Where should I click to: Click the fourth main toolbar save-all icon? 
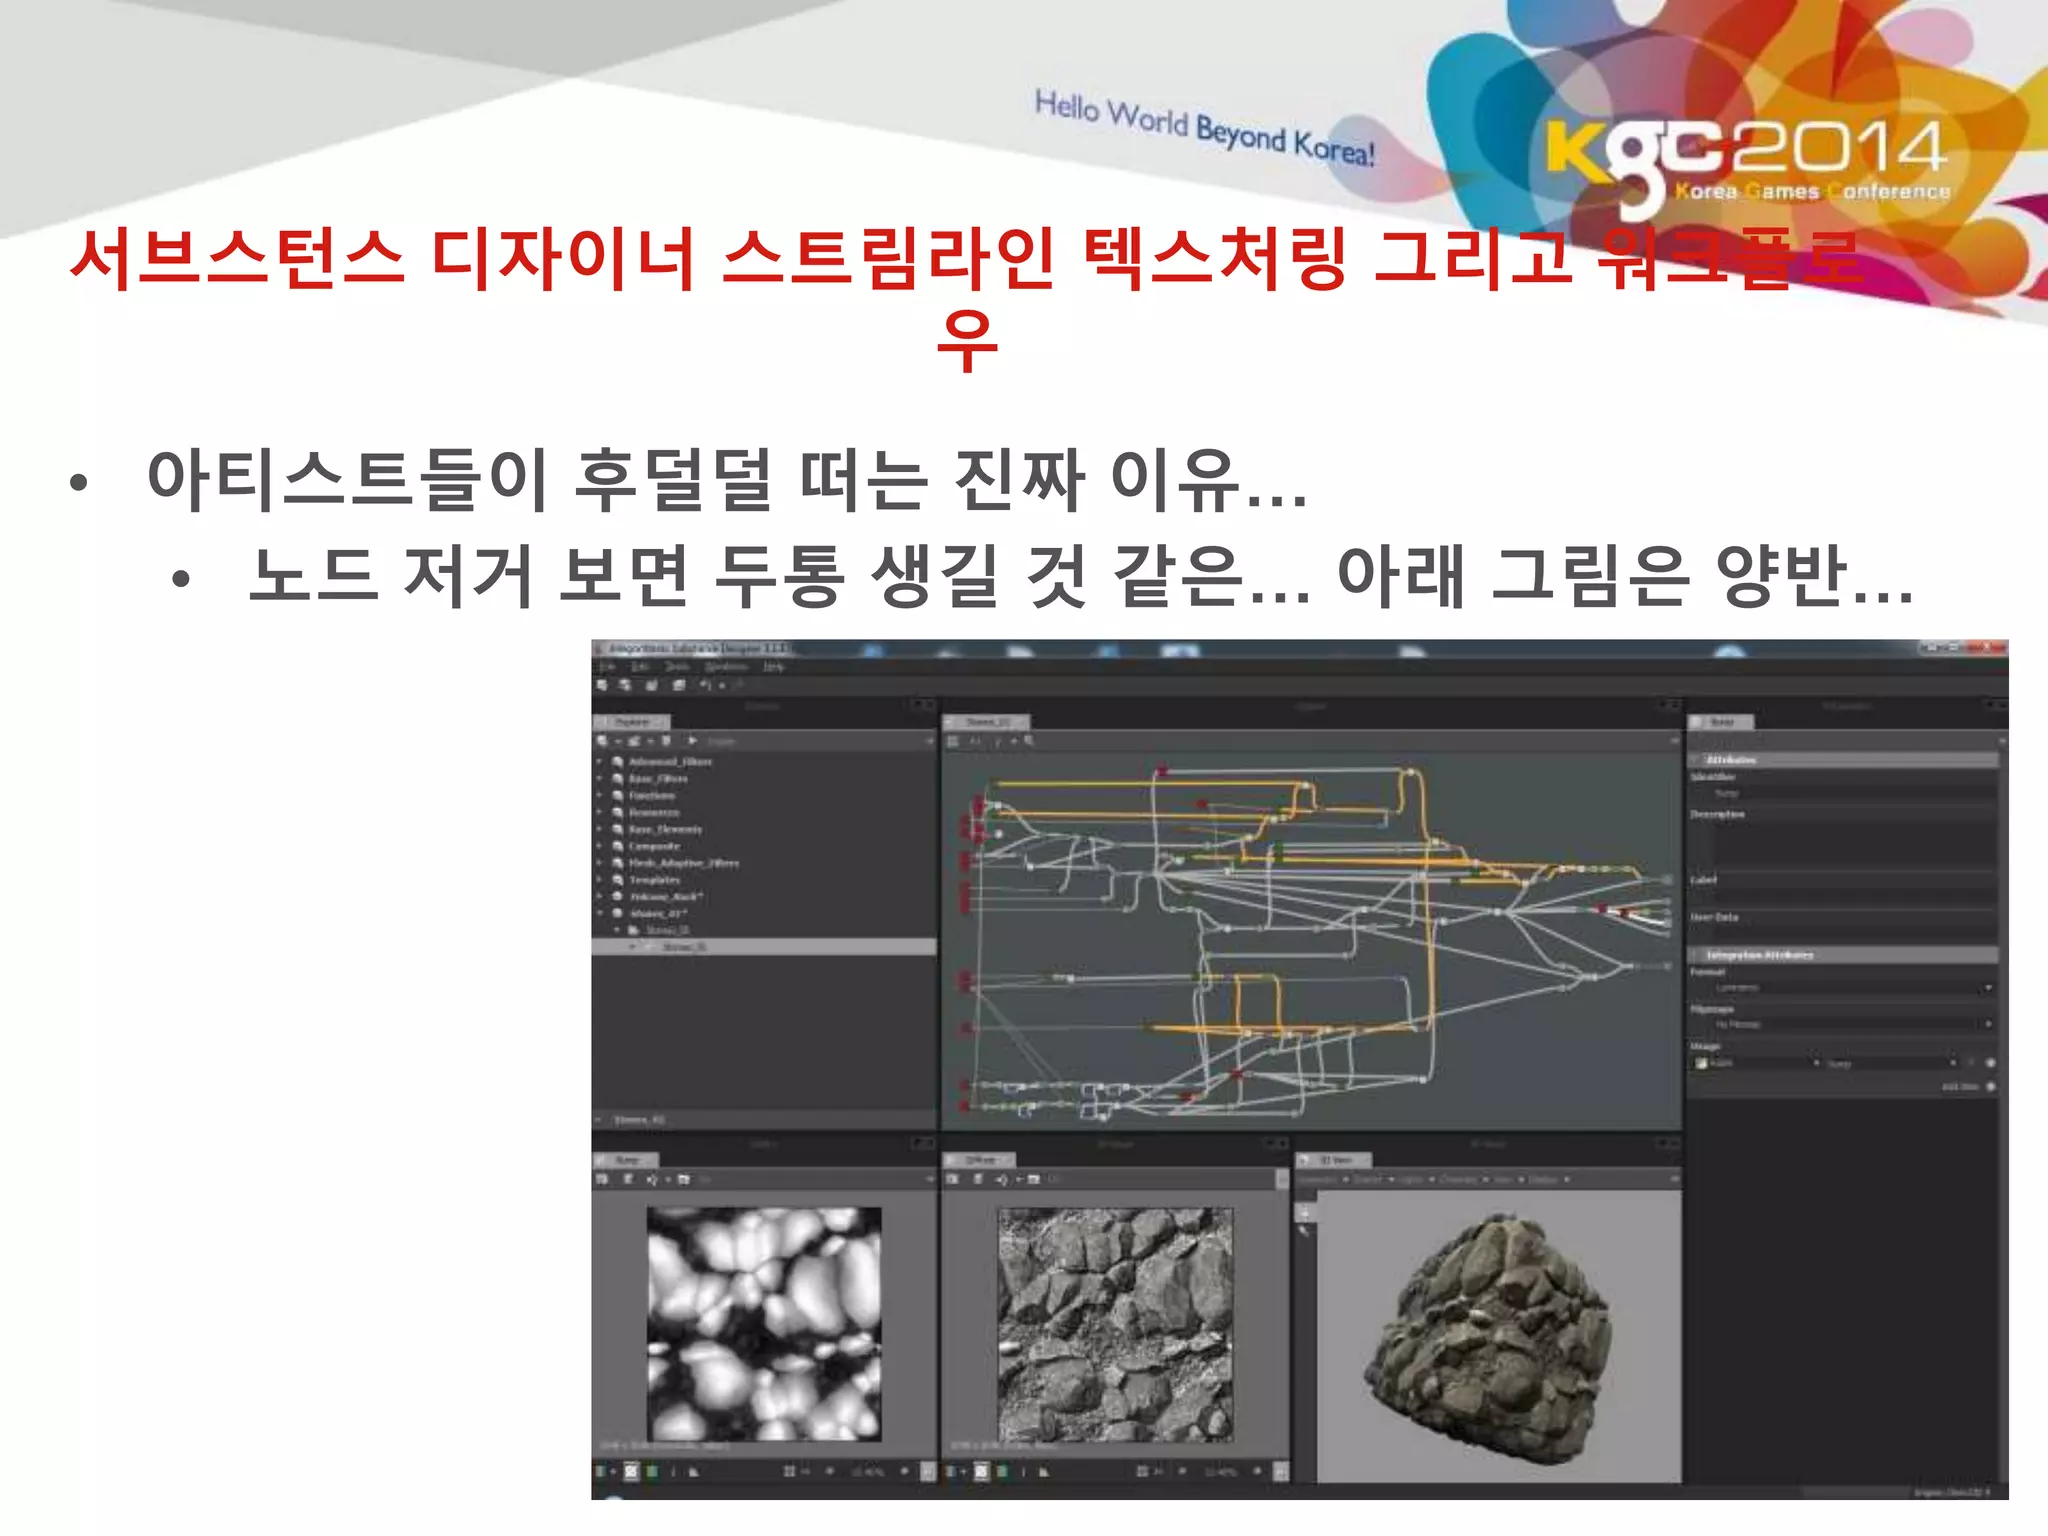[679, 685]
